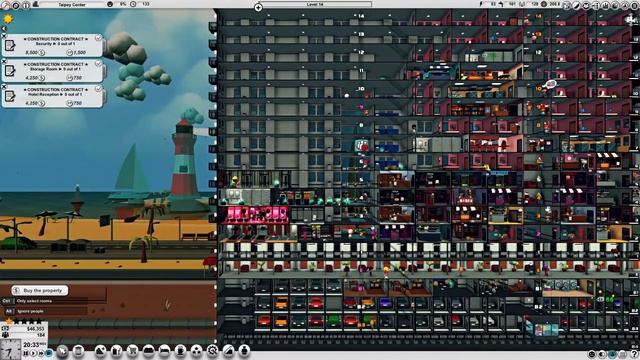640x360 pixels.
Task: Open the last round icon top-right
Action: tap(635, 5)
